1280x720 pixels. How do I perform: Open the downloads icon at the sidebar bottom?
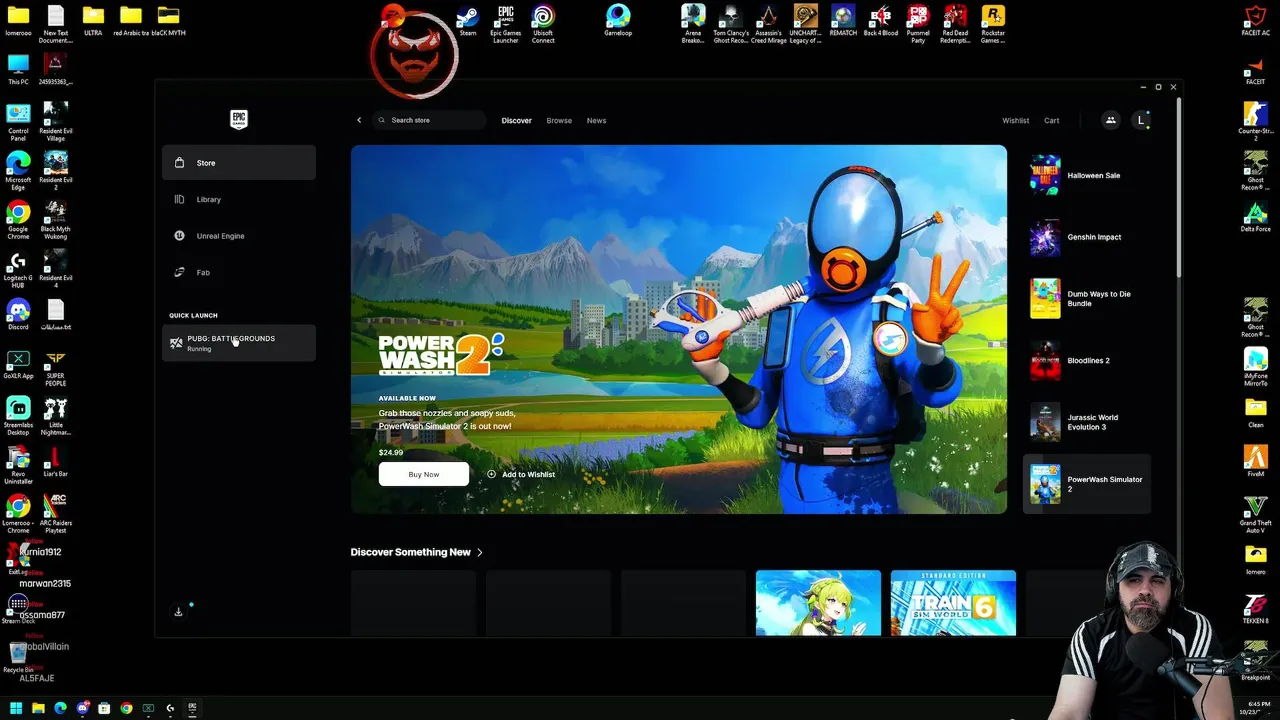[x=178, y=612]
